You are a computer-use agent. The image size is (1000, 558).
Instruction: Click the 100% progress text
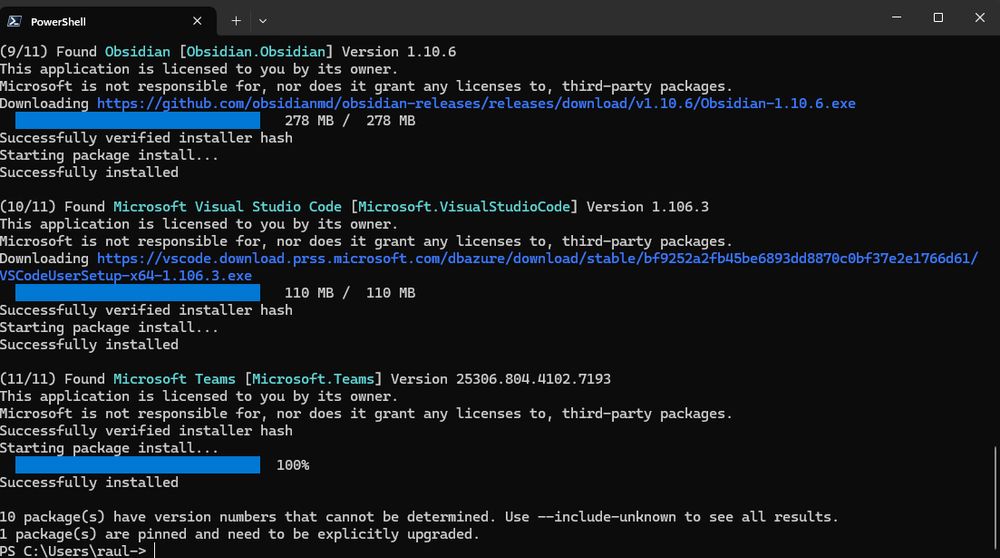click(x=293, y=465)
